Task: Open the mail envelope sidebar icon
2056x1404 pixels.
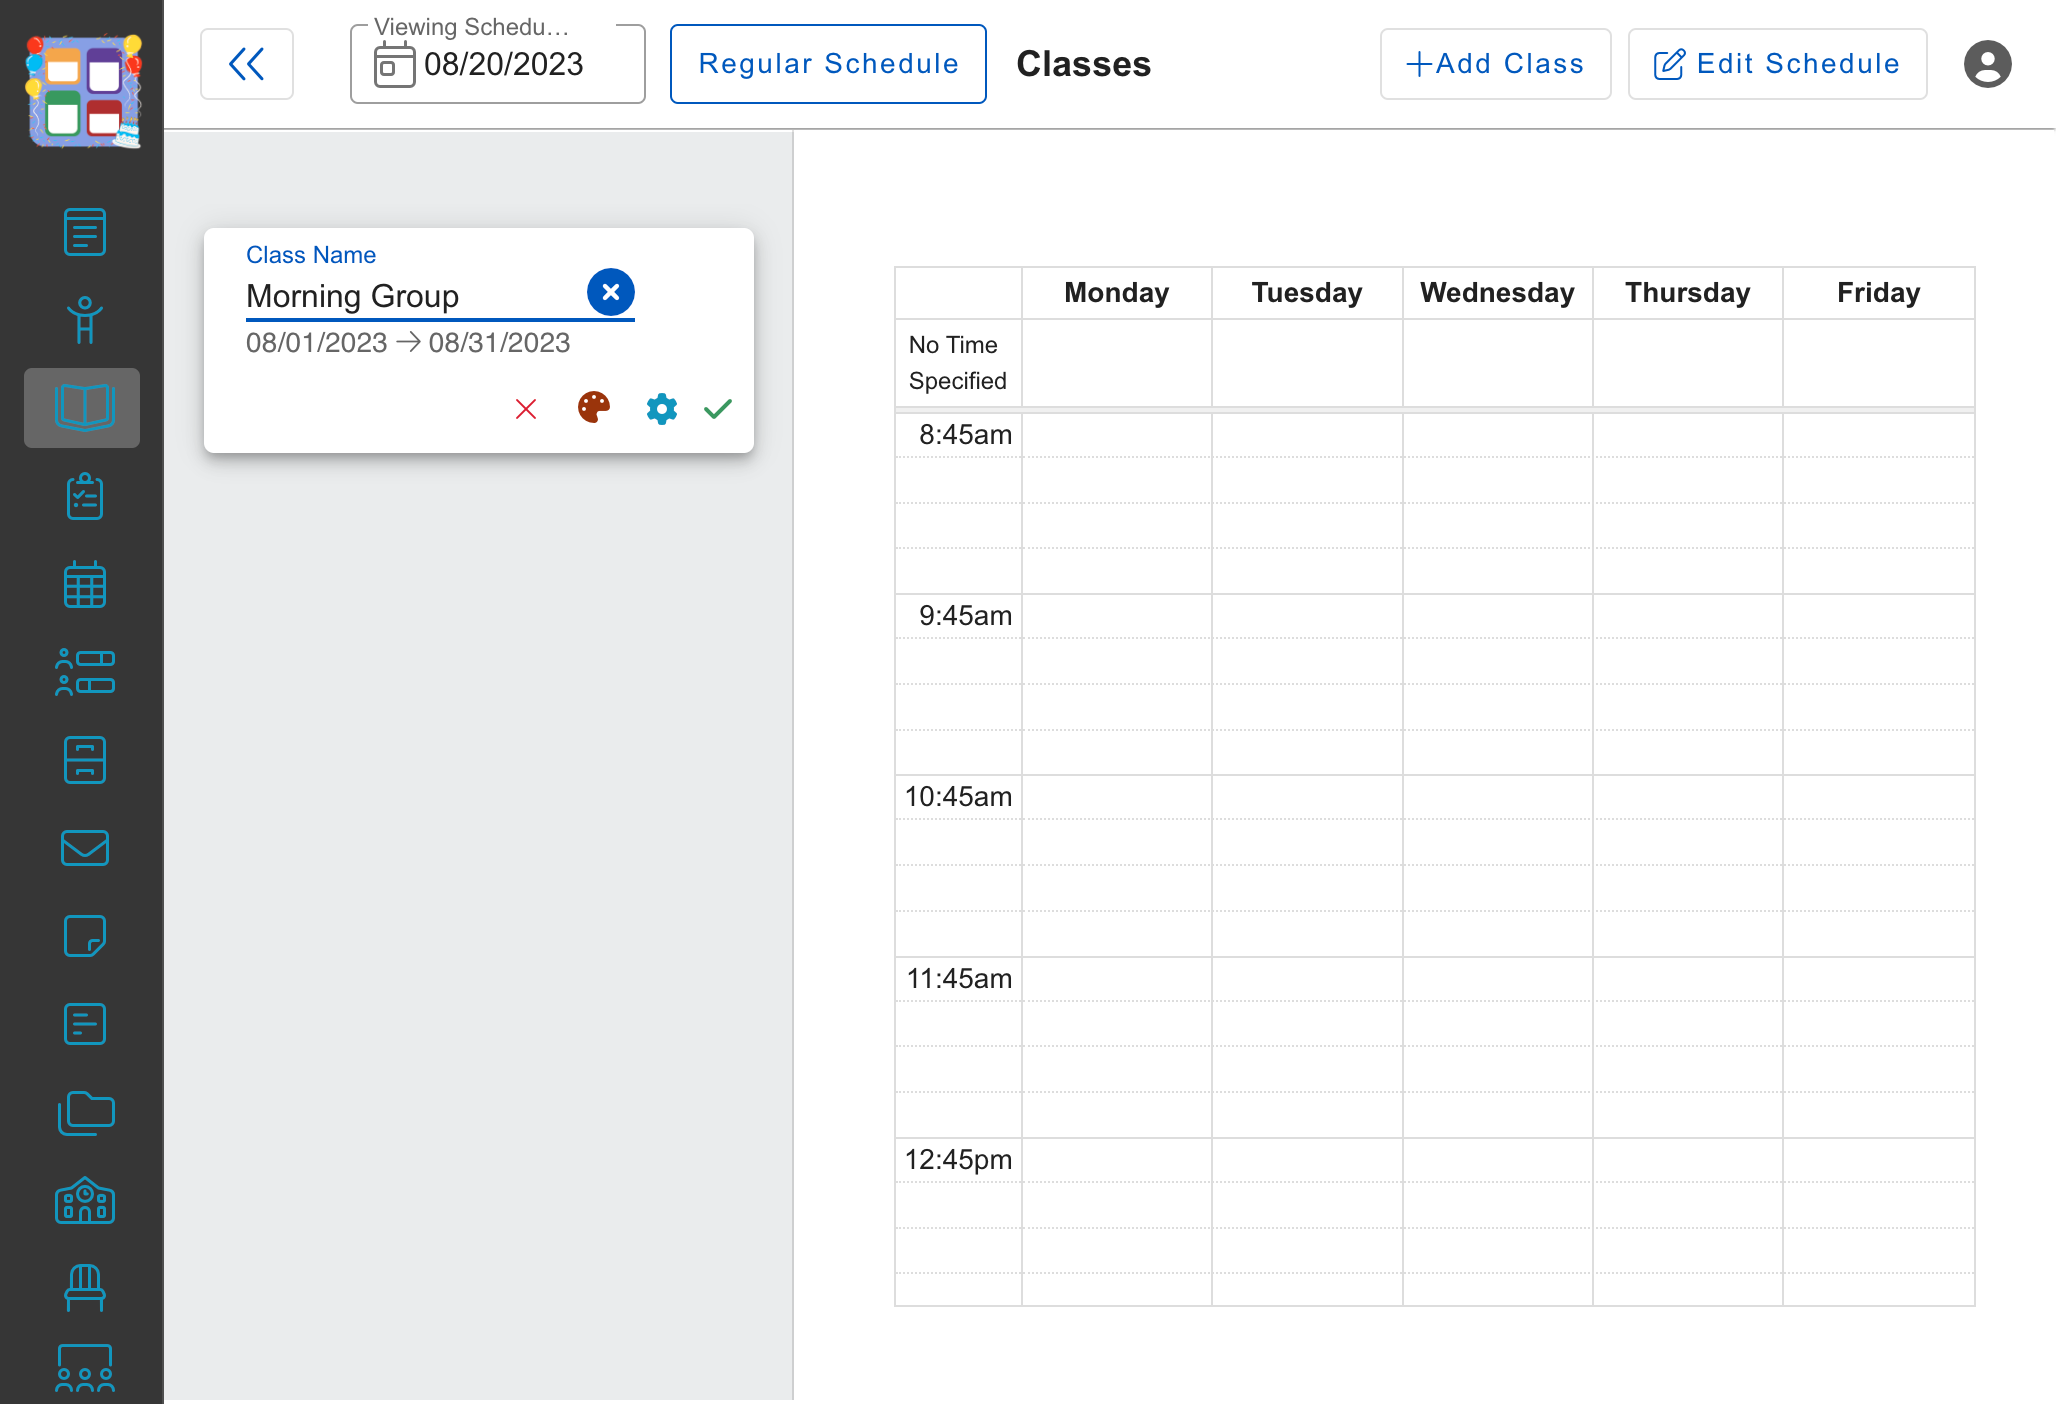Action: coord(85,848)
